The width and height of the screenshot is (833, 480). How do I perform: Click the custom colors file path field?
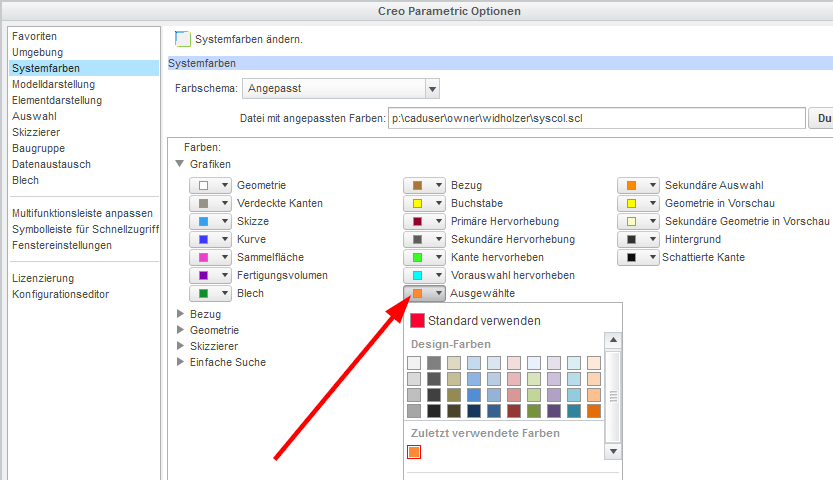pos(597,119)
